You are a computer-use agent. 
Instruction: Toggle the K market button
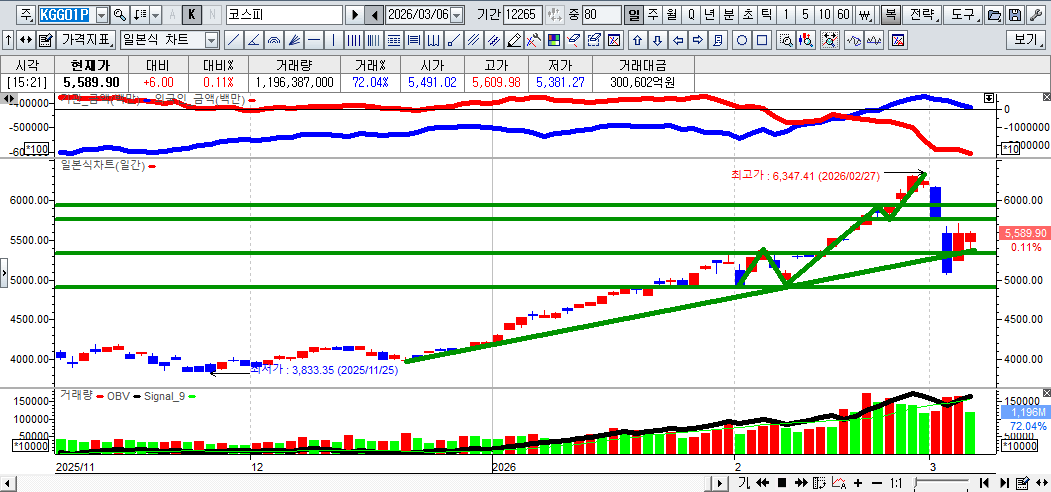click(x=190, y=15)
